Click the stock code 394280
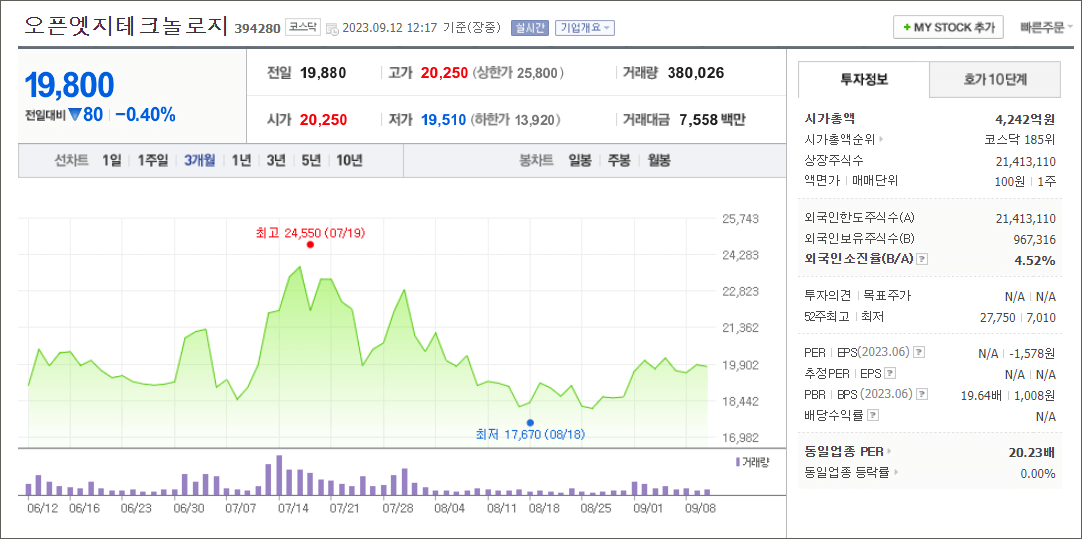Image resolution: width=1082 pixels, height=539 pixels. pos(257,29)
